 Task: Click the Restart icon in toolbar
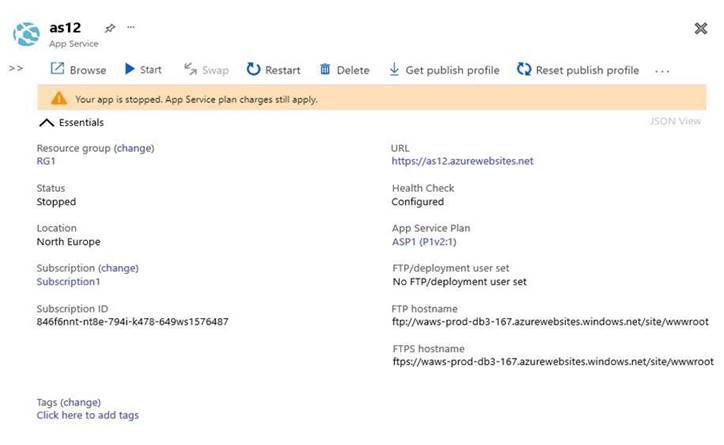pos(254,70)
